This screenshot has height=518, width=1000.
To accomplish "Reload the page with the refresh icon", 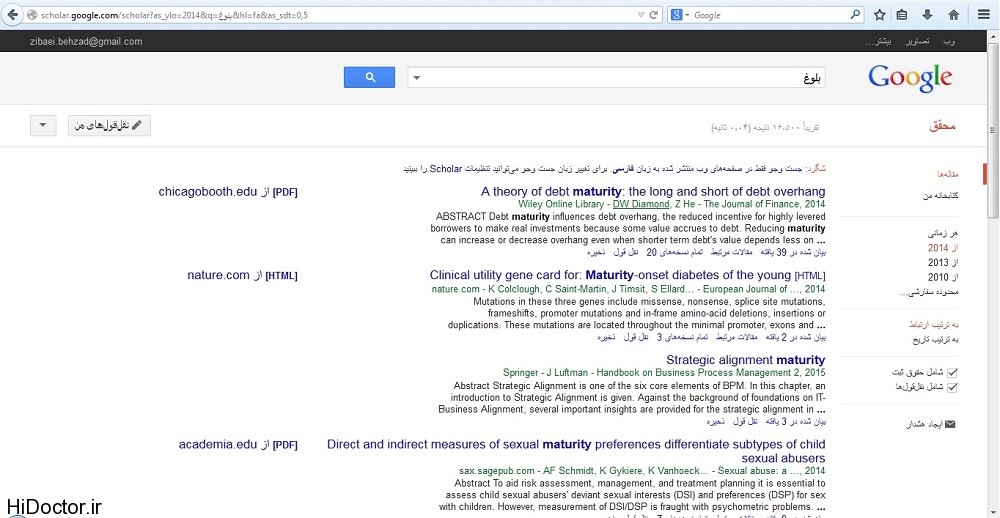I will tap(654, 15).
